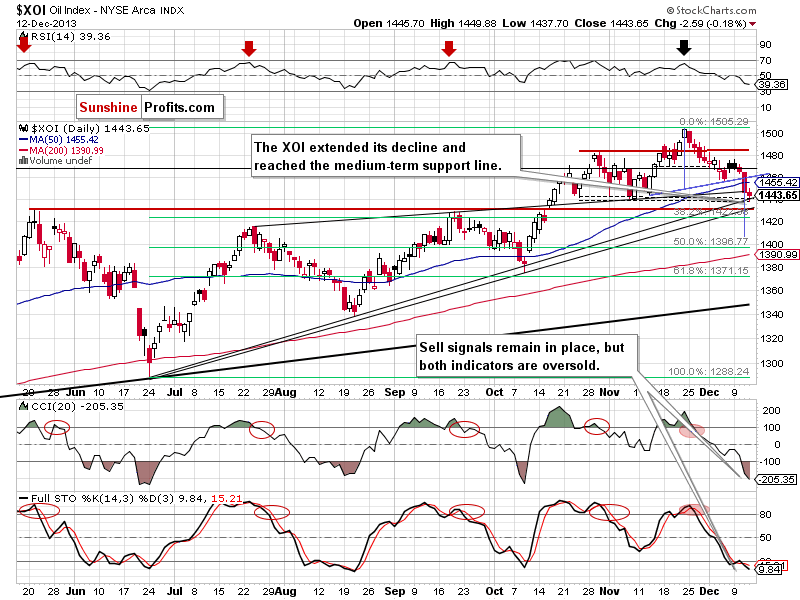Click the Close 1443.65 value in the header
Screen dimensions: 800x600
tap(611, 23)
